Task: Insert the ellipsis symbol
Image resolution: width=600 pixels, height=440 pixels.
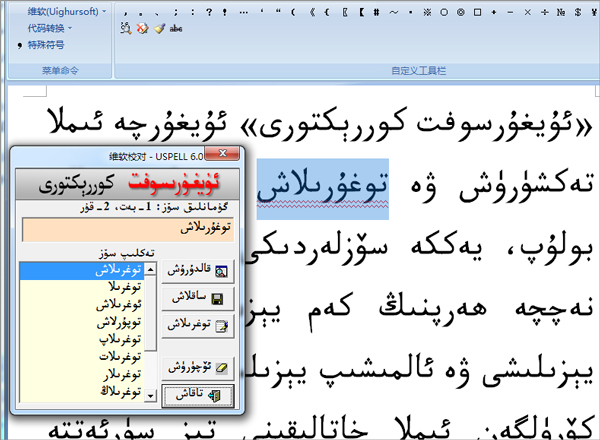Action: click(243, 13)
